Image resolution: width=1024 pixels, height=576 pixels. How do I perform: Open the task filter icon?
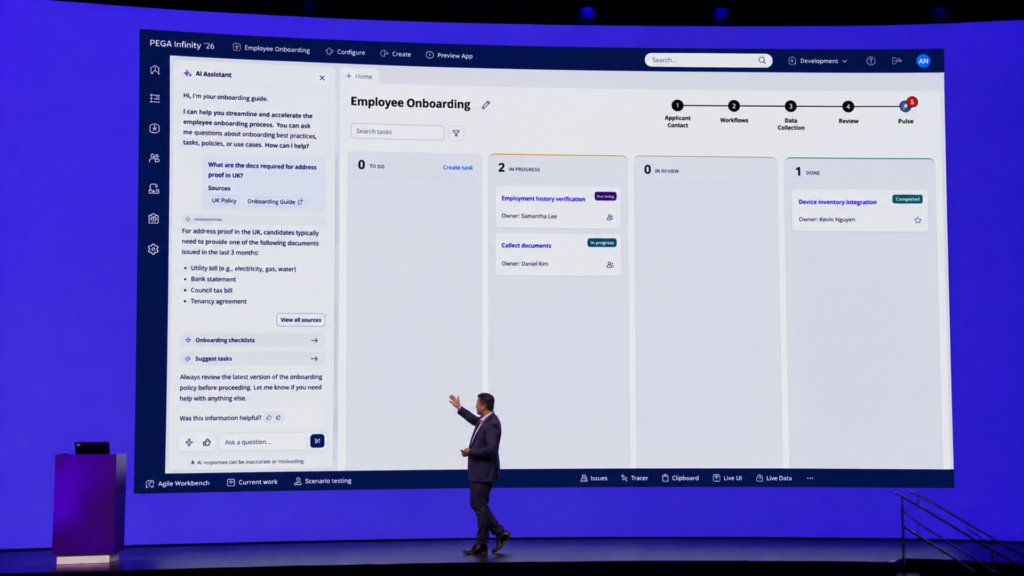pos(456,133)
